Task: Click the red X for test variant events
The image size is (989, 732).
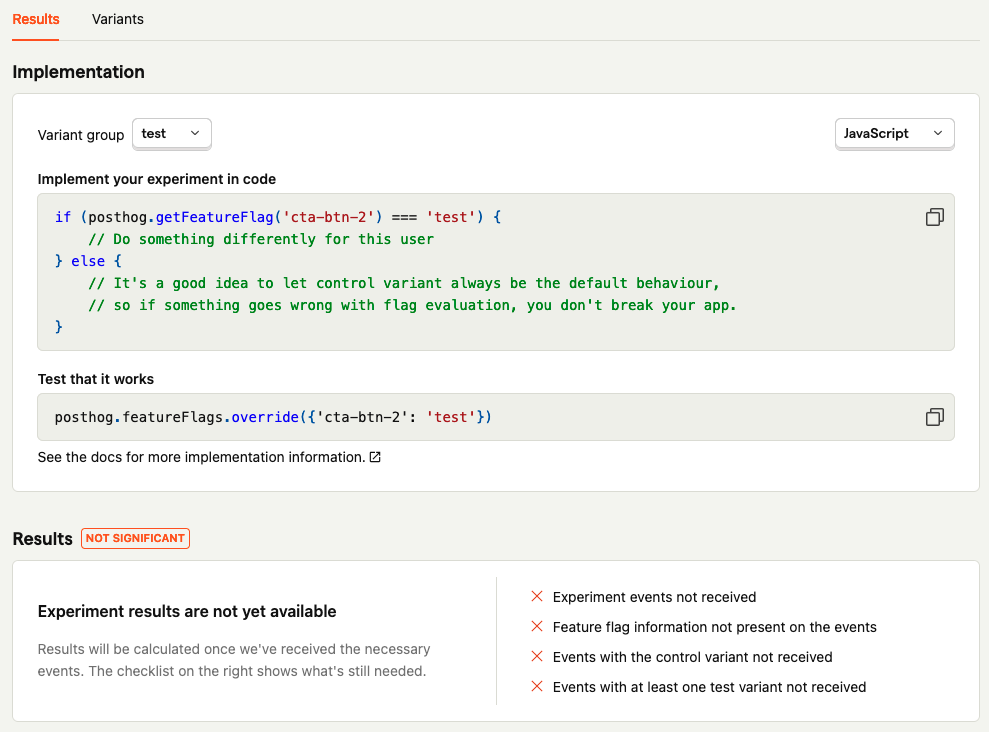Action: point(538,687)
